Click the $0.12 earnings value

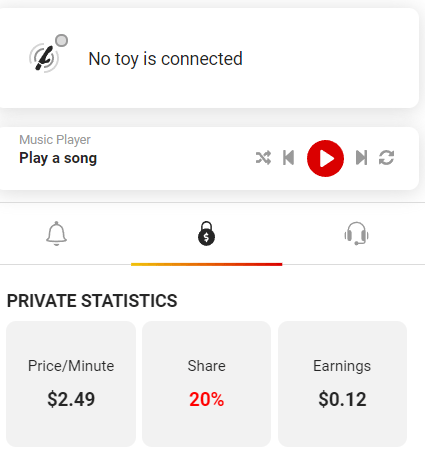tap(342, 399)
